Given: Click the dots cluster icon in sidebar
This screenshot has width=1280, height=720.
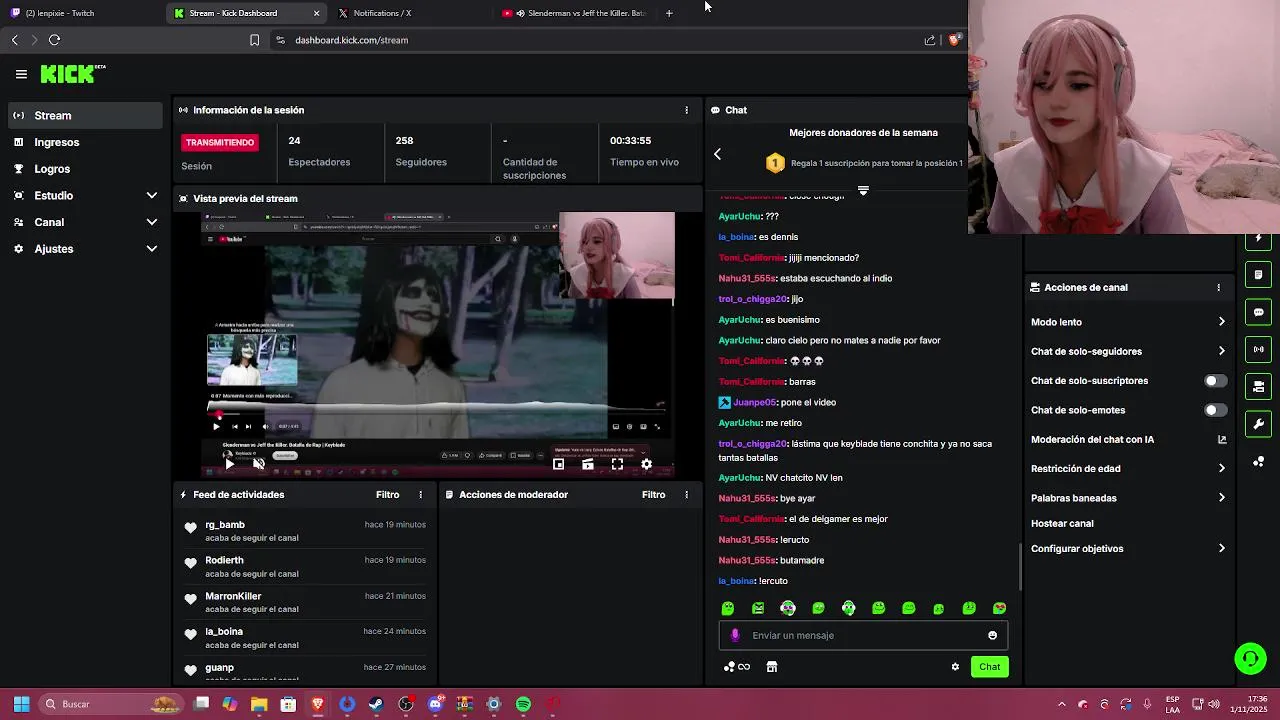Looking at the screenshot, I should pyautogui.click(x=1259, y=461).
